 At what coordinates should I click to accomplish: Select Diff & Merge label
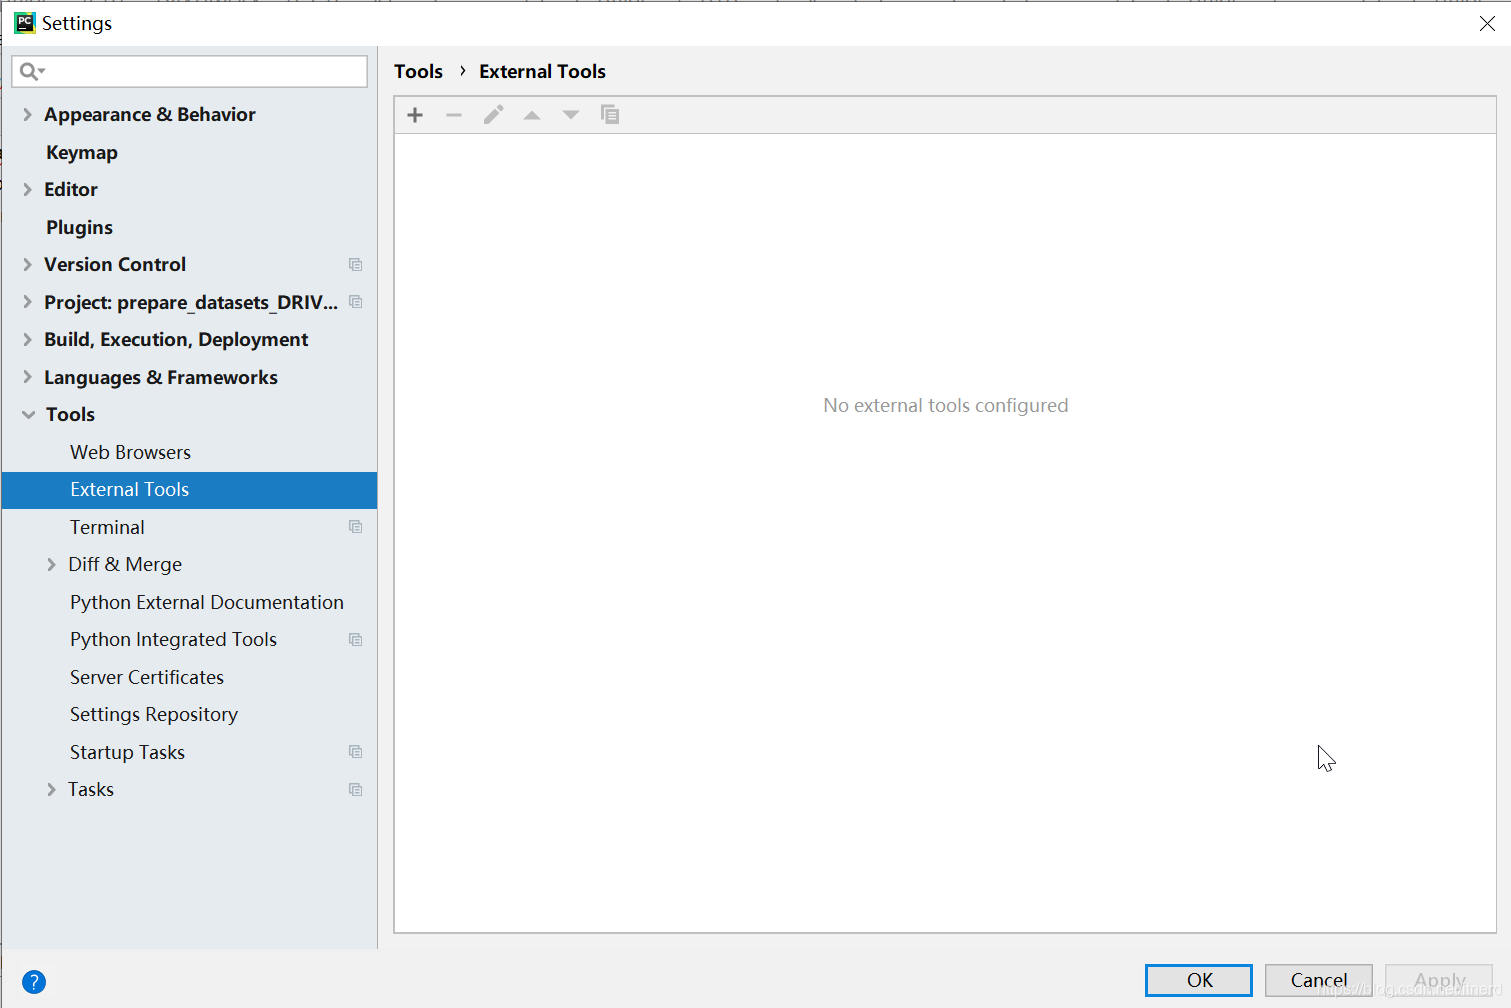pyautogui.click(x=125, y=565)
